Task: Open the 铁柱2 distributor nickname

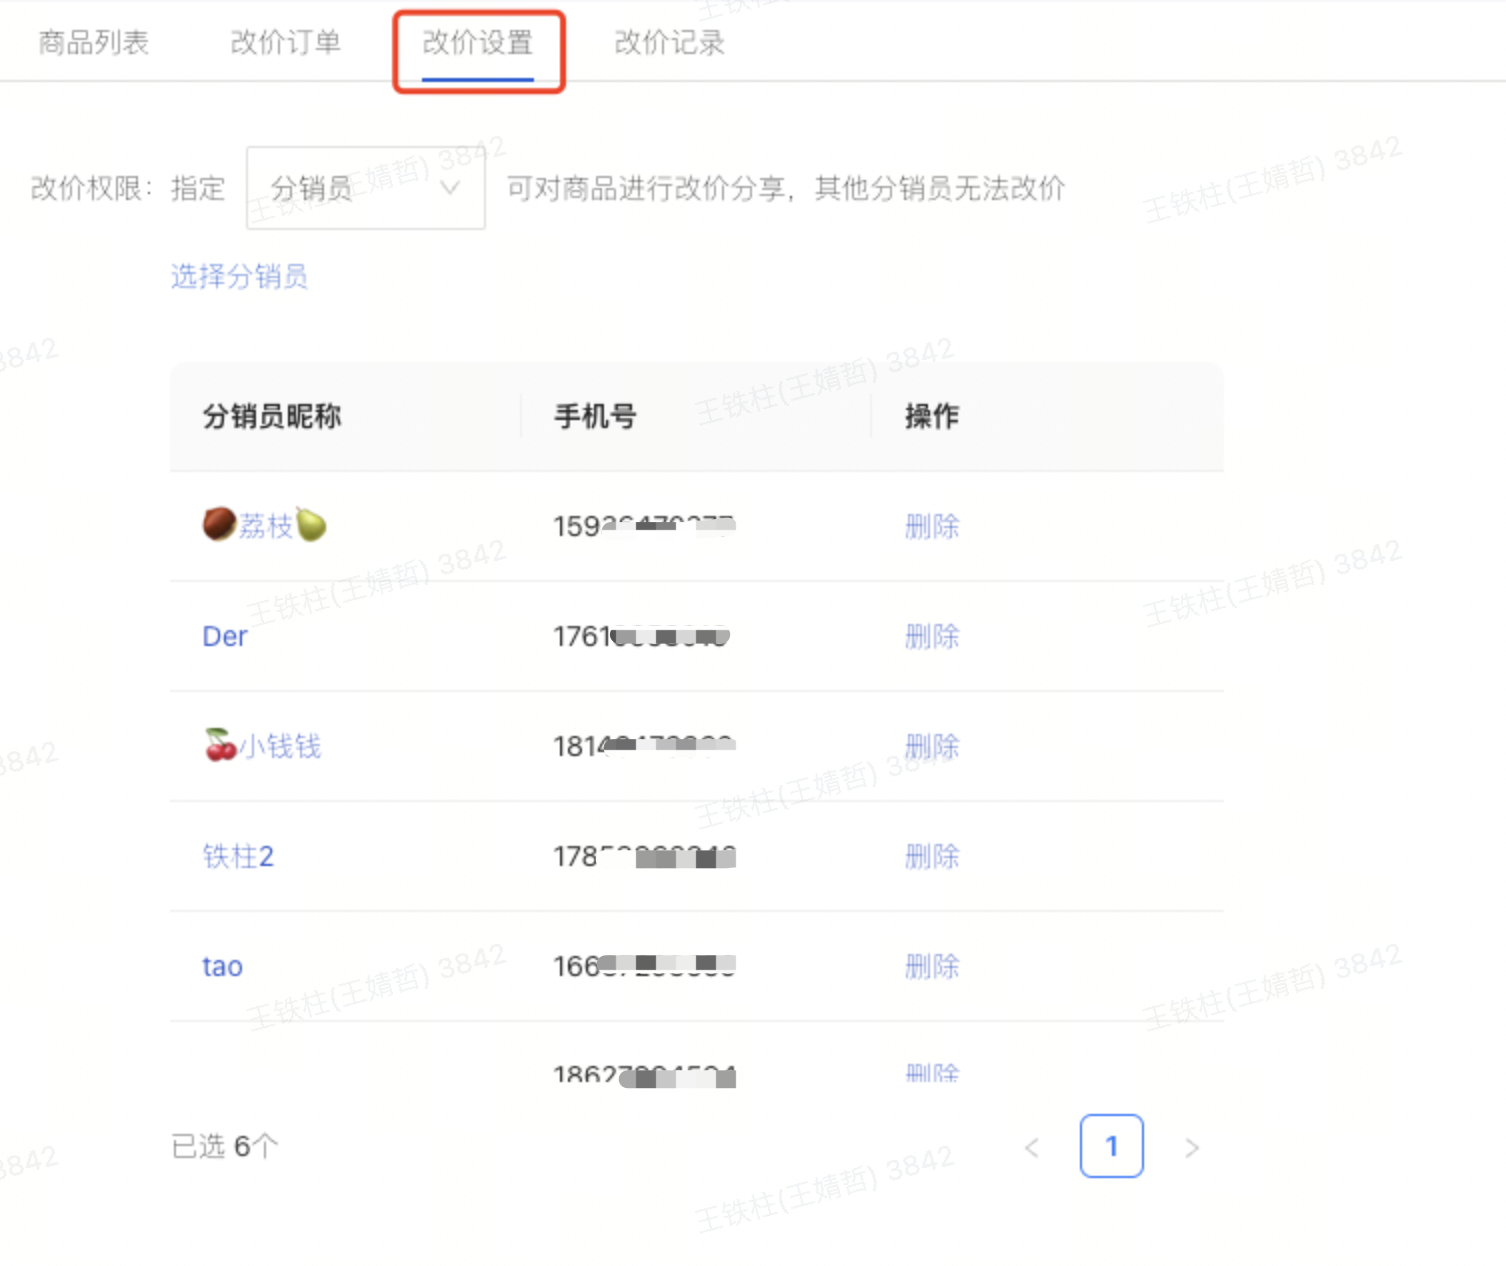Action: 238,856
